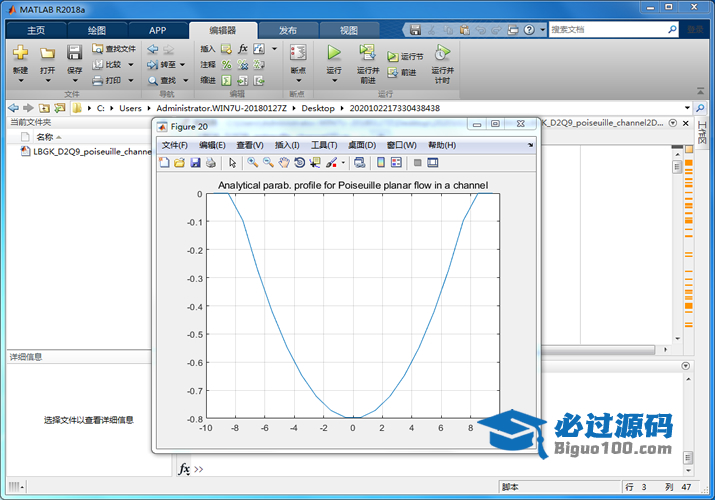Click the comment percent (%) icon
The height and width of the screenshot is (500, 715).
click(x=226, y=65)
